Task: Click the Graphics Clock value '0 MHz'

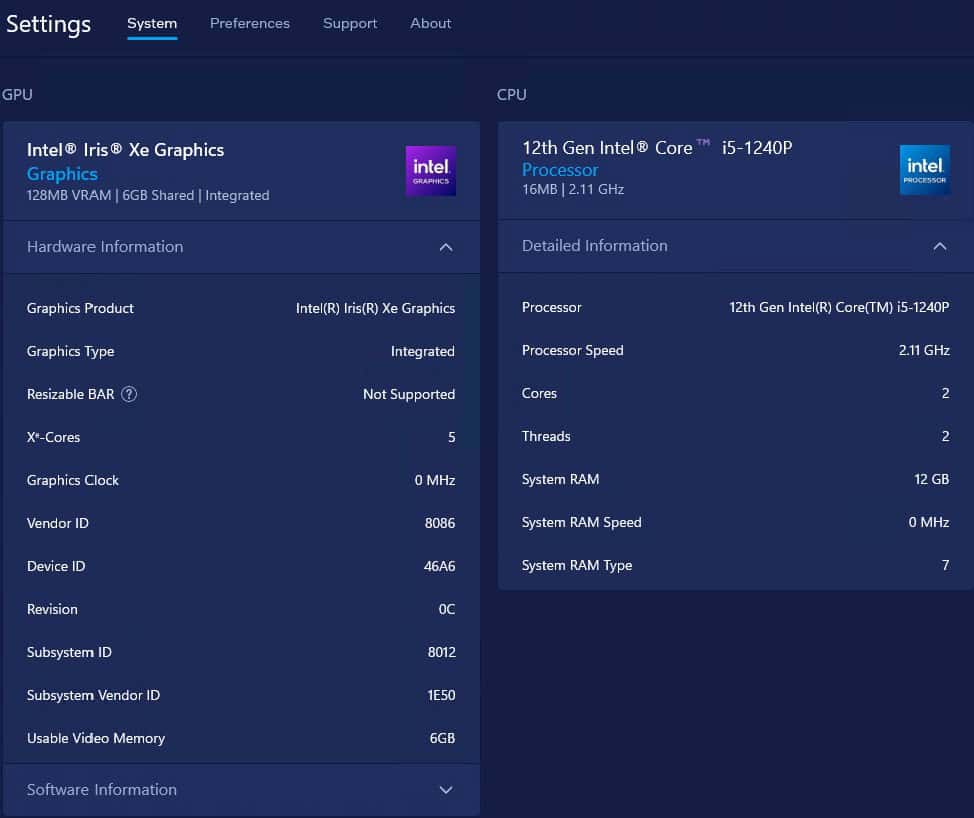Action: [x=435, y=480]
